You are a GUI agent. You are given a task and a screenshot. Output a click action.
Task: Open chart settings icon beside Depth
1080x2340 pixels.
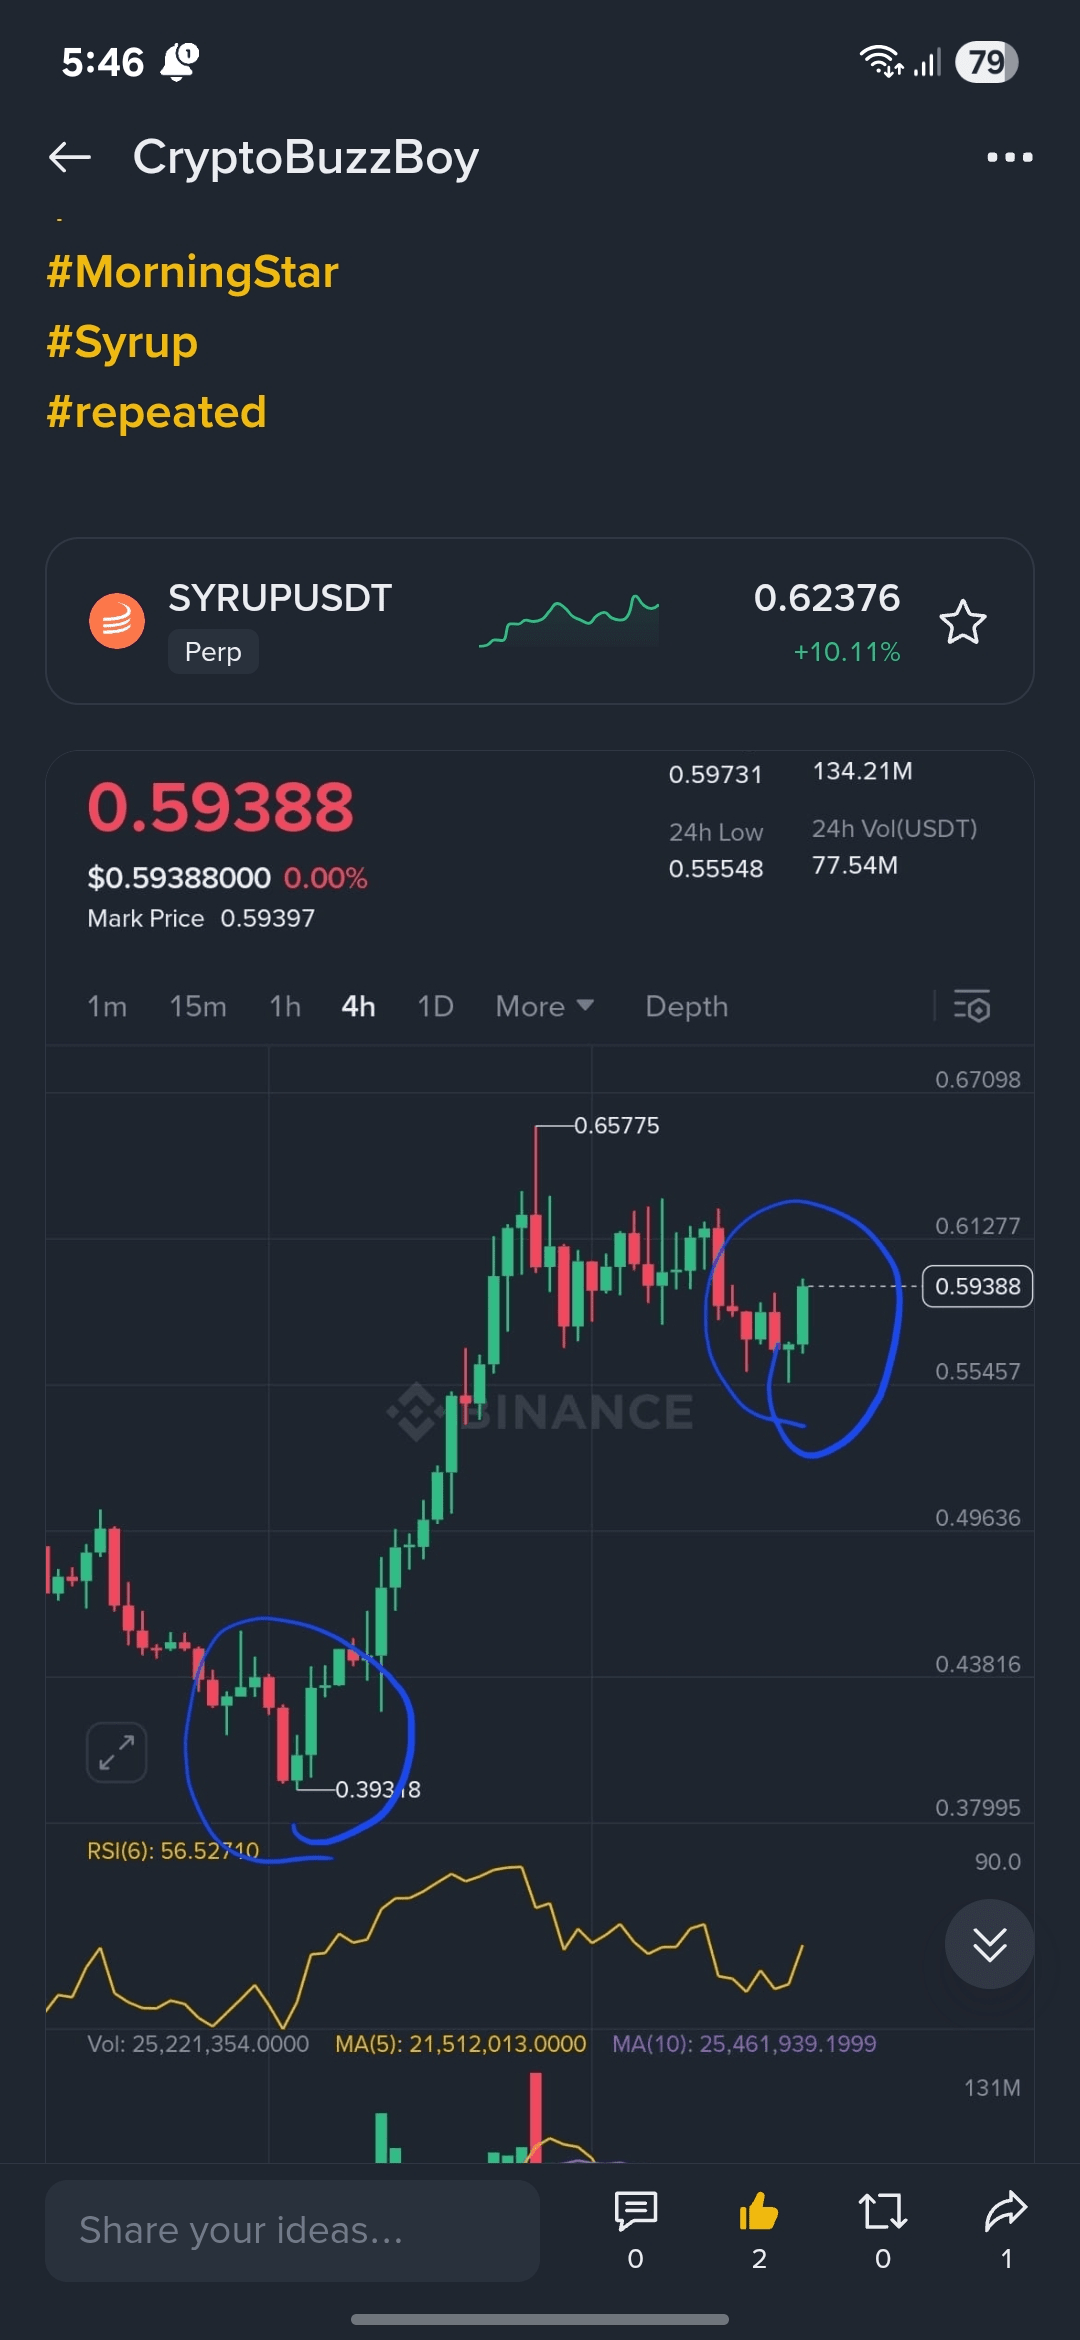(972, 1006)
